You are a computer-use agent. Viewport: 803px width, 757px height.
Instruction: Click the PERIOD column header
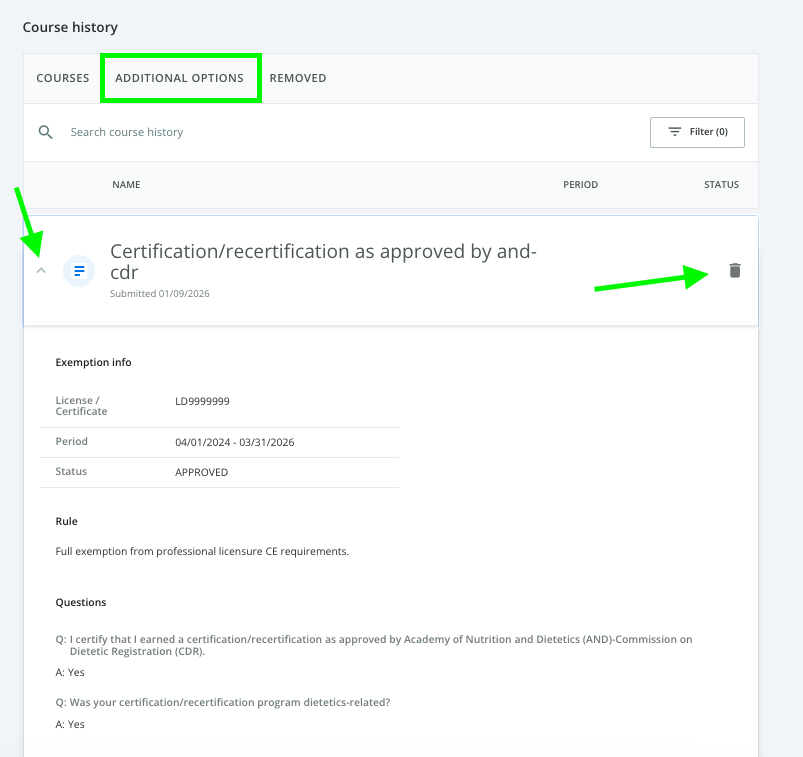pyautogui.click(x=580, y=185)
